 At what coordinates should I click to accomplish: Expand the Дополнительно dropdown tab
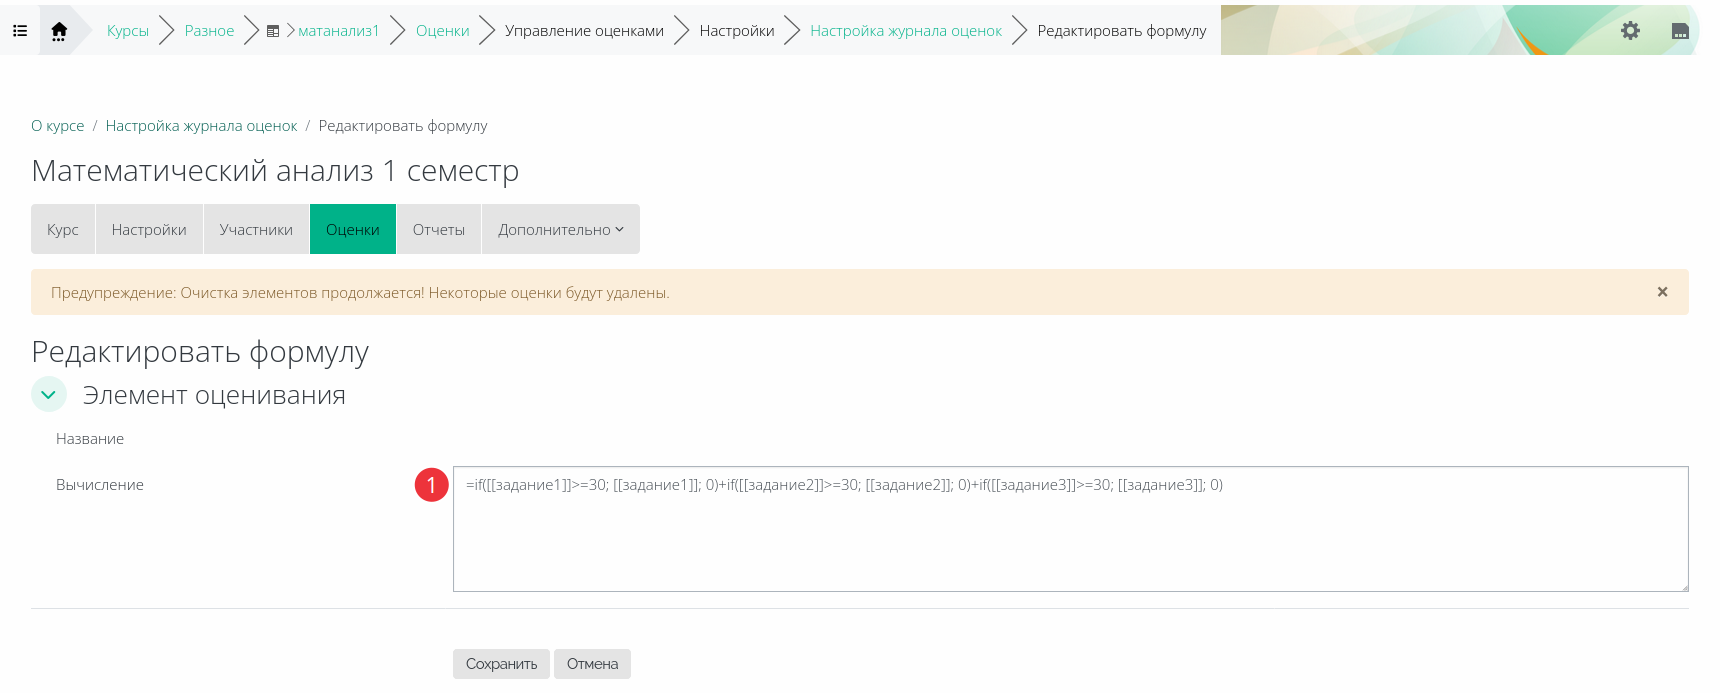coord(560,229)
